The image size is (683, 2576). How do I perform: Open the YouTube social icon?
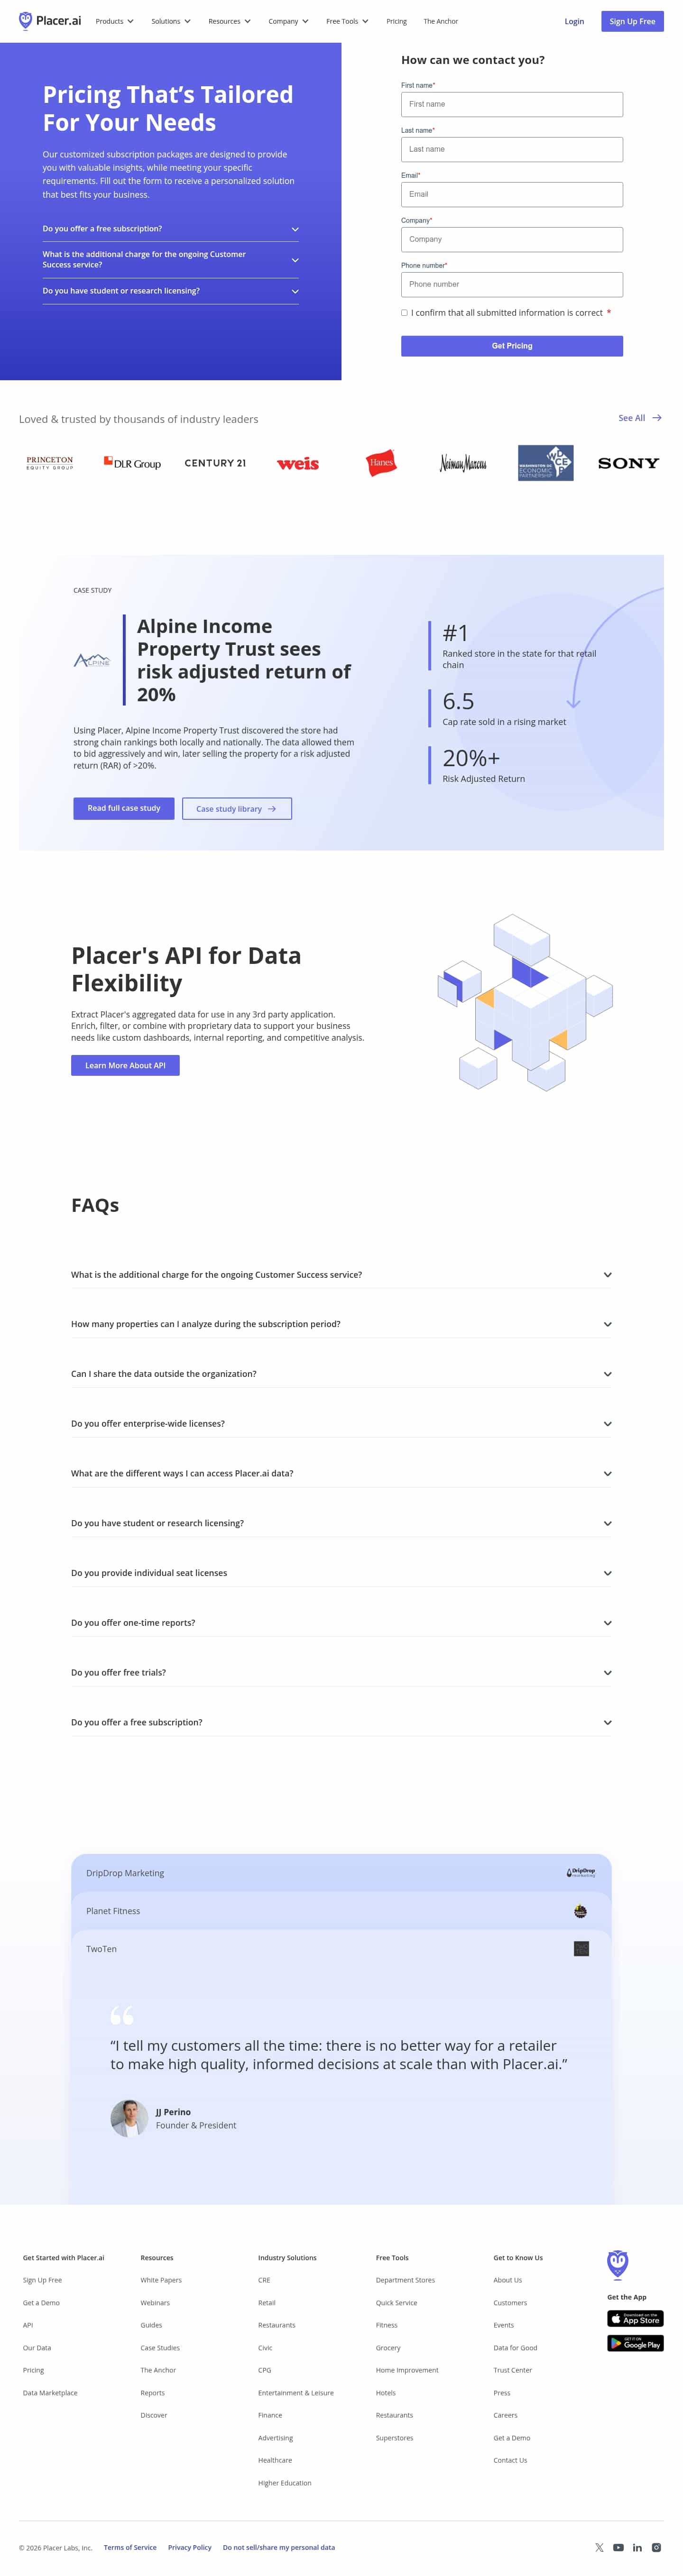tap(618, 2547)
